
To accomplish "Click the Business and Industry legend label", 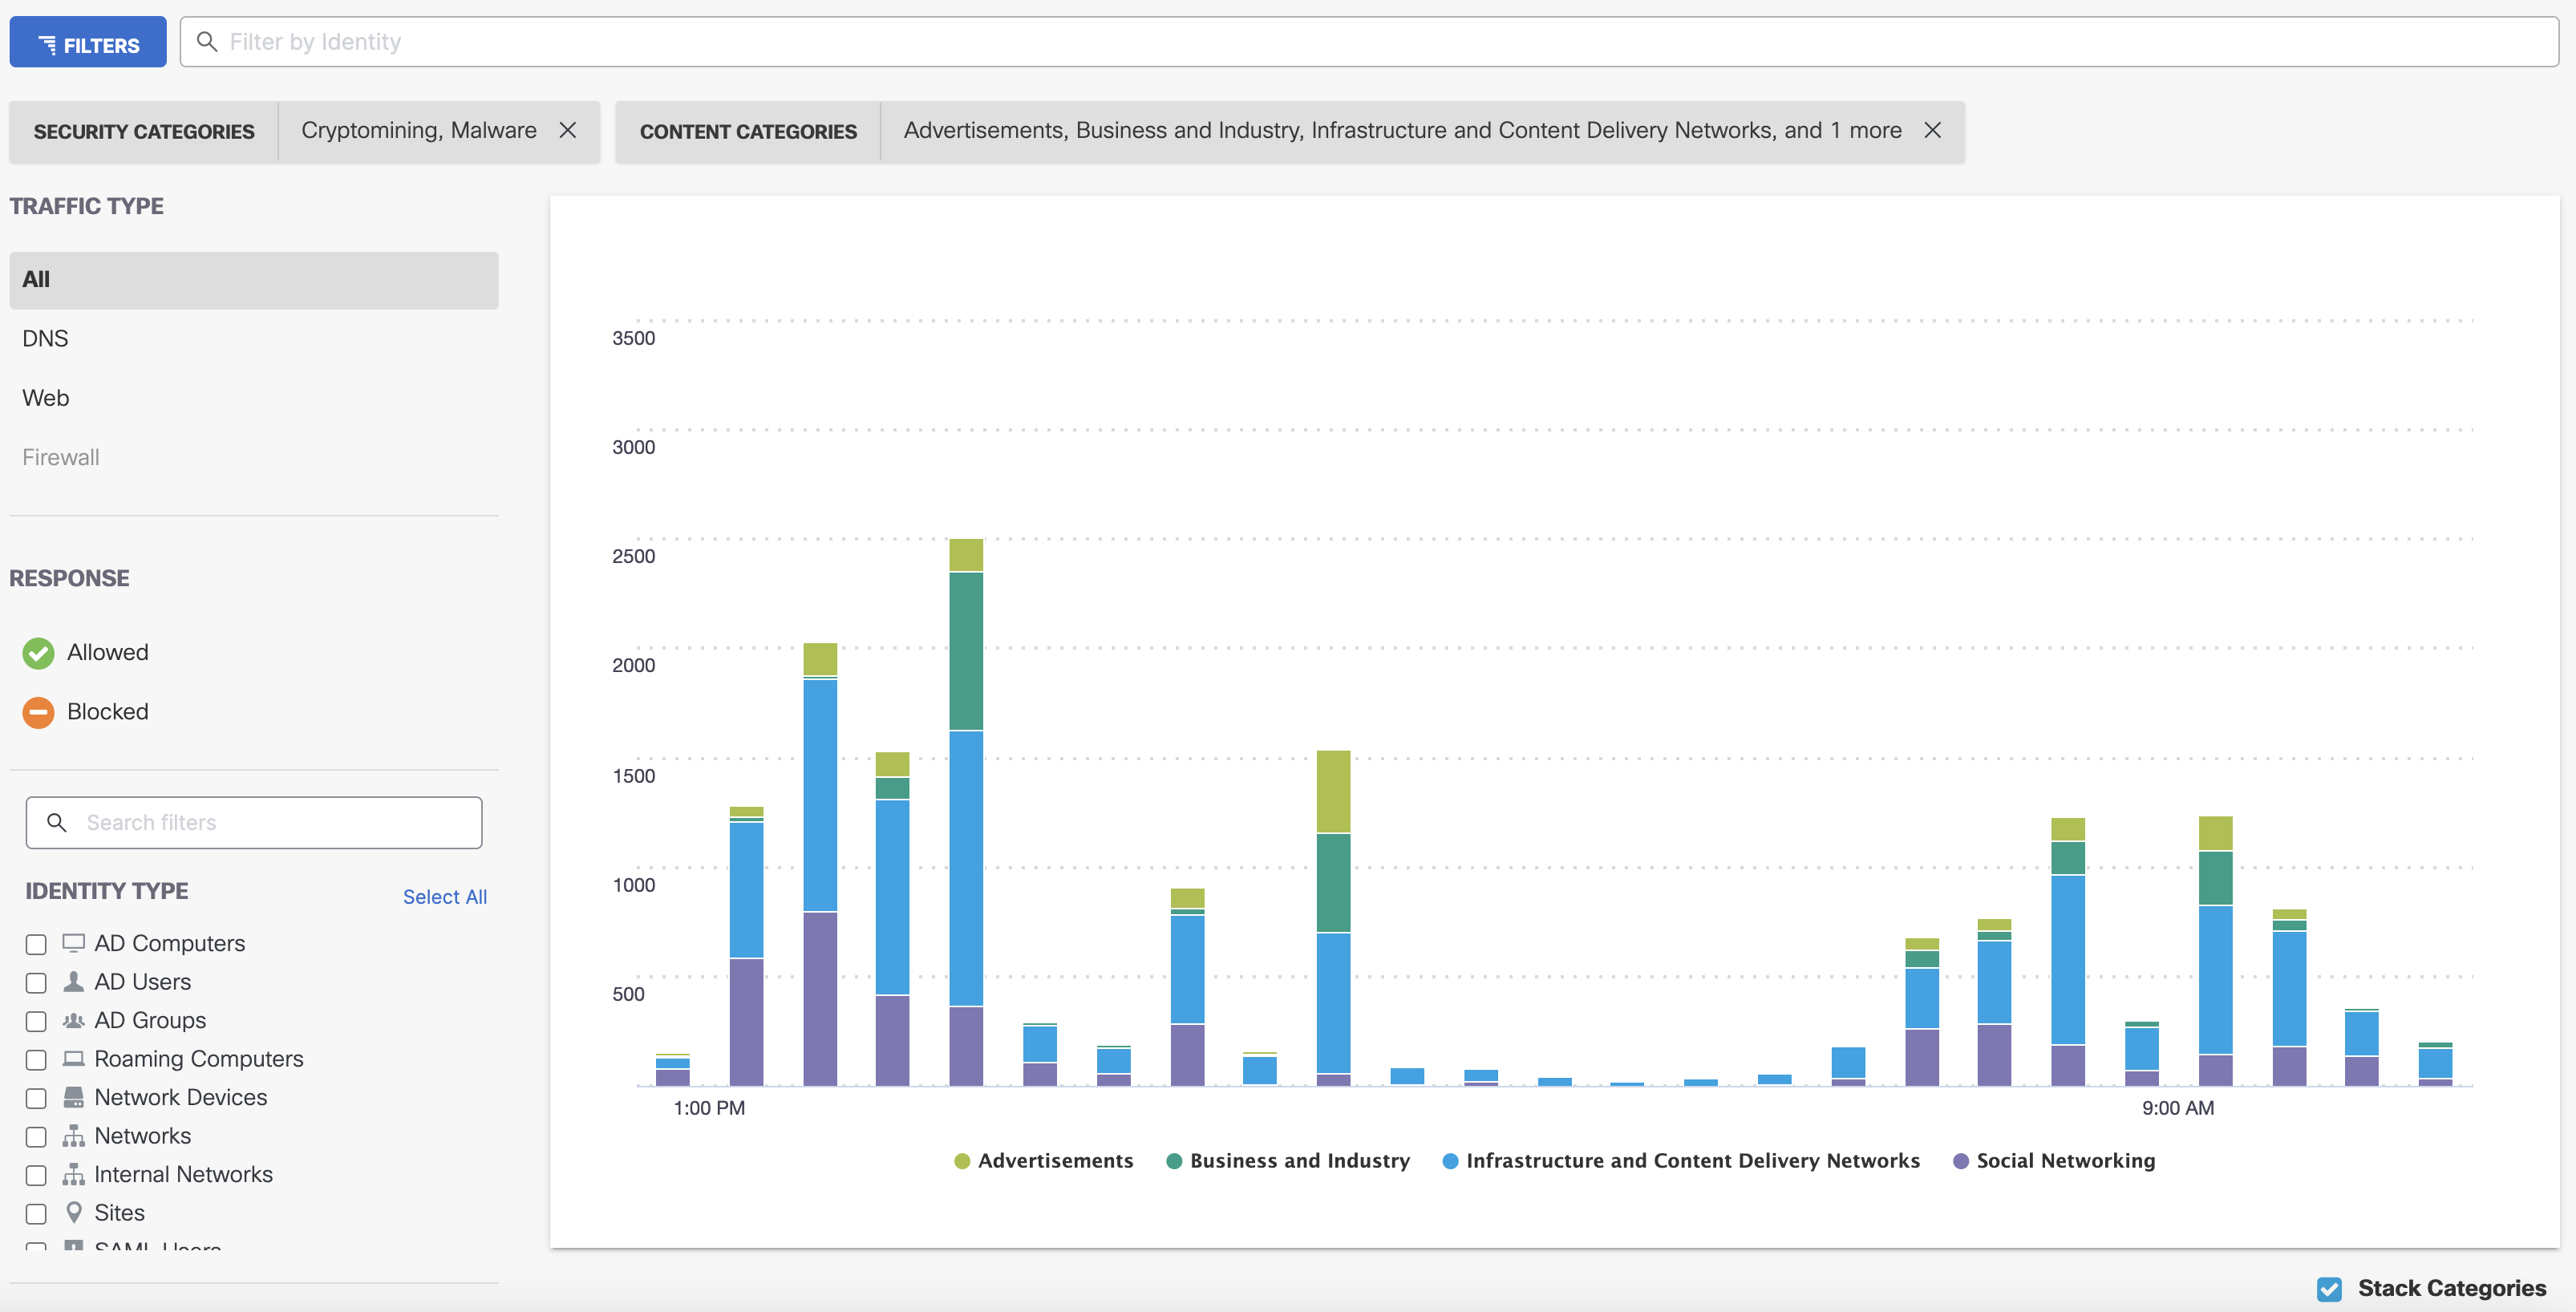I will [x=1300, y=1161].
